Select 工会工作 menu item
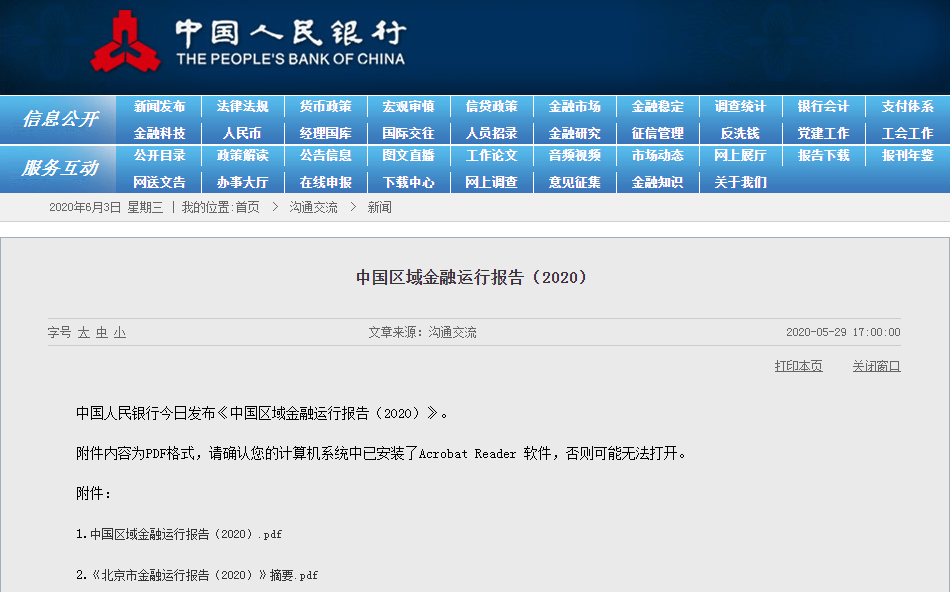The image size is (950, 592). tap(908, 133)
